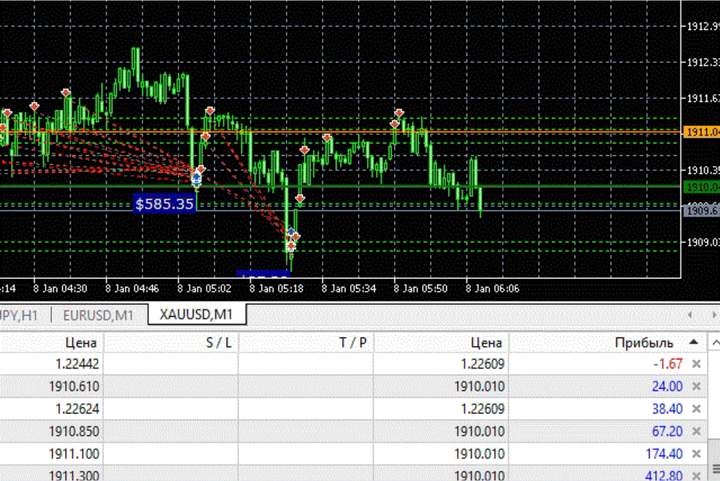Click the X beside 67.20 profit
This screenshot has height=481, width=720.
(696, 431)
